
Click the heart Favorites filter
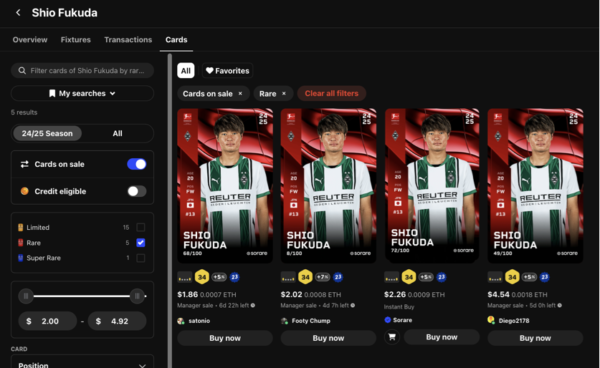(227, 71)
